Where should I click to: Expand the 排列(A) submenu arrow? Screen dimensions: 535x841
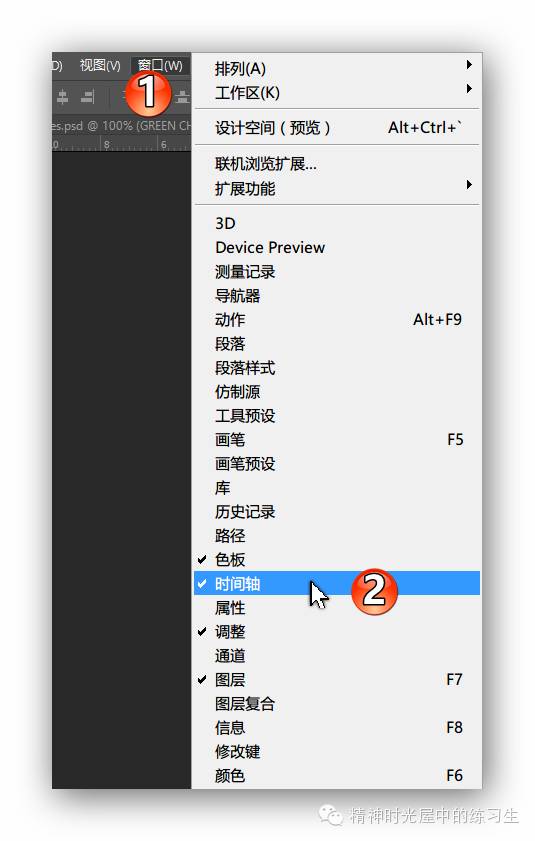pos(469,65)
